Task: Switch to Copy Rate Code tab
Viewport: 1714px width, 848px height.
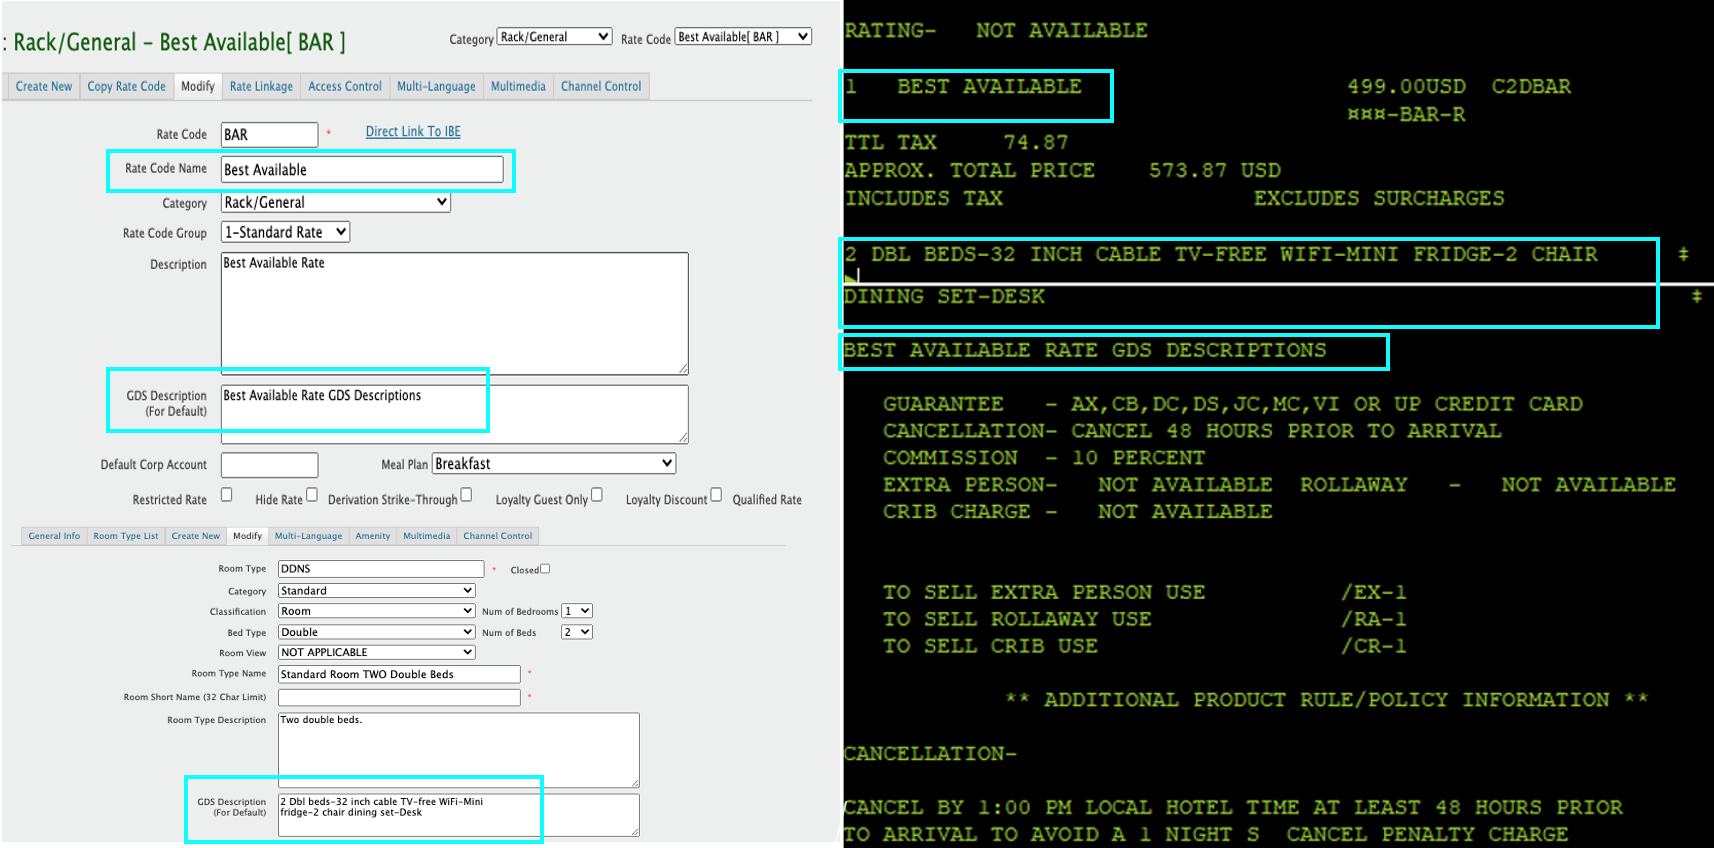Action: click(126, 86)
